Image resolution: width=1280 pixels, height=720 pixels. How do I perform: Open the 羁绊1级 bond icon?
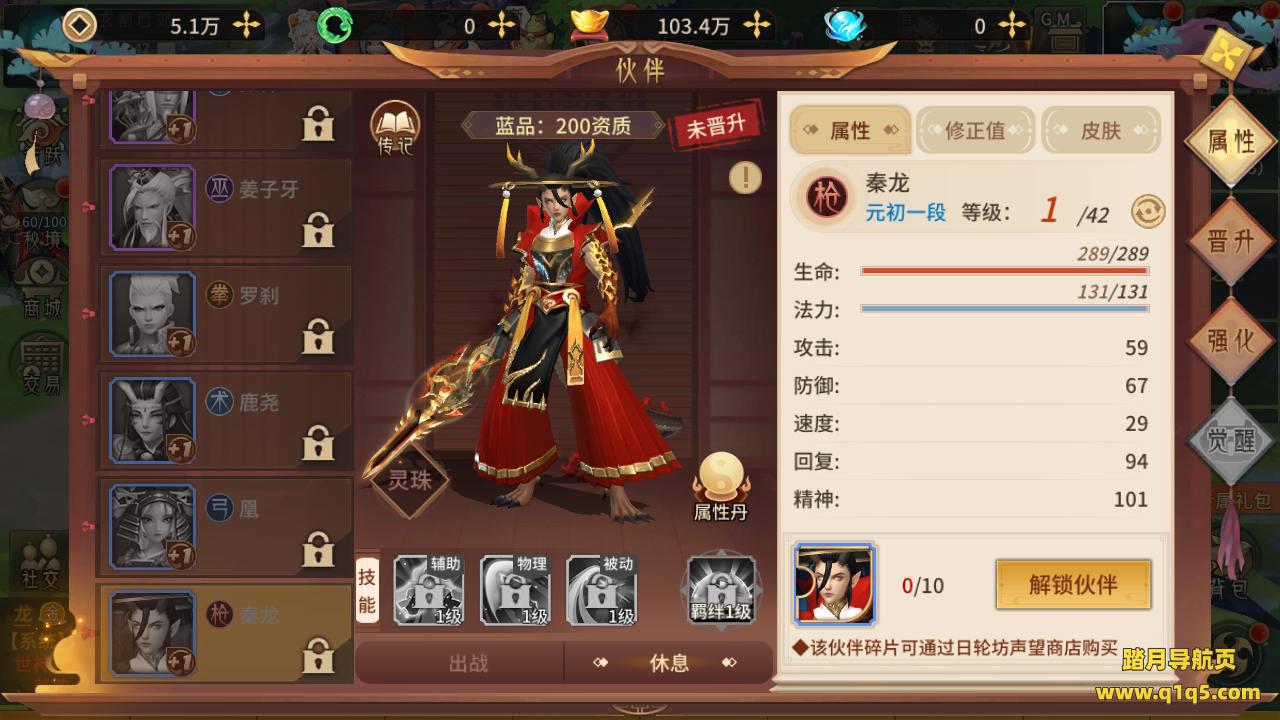tap(721, 590)
